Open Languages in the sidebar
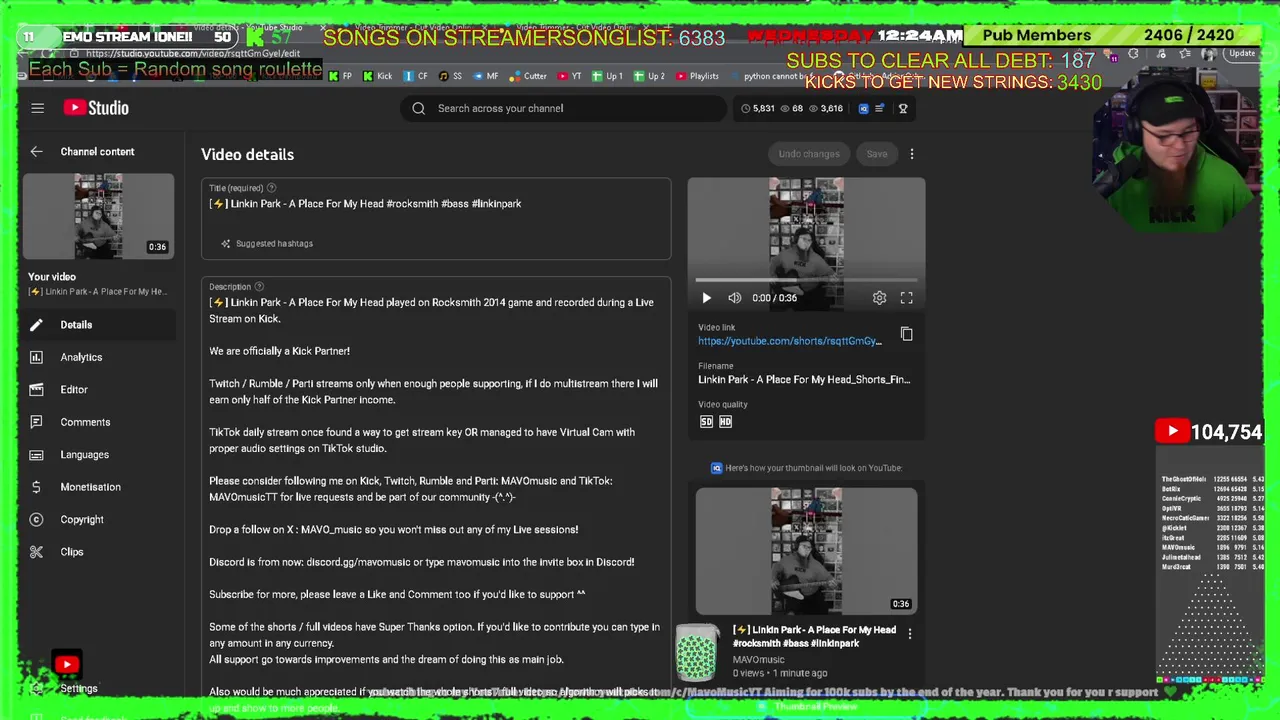 (x=98, y=455)
